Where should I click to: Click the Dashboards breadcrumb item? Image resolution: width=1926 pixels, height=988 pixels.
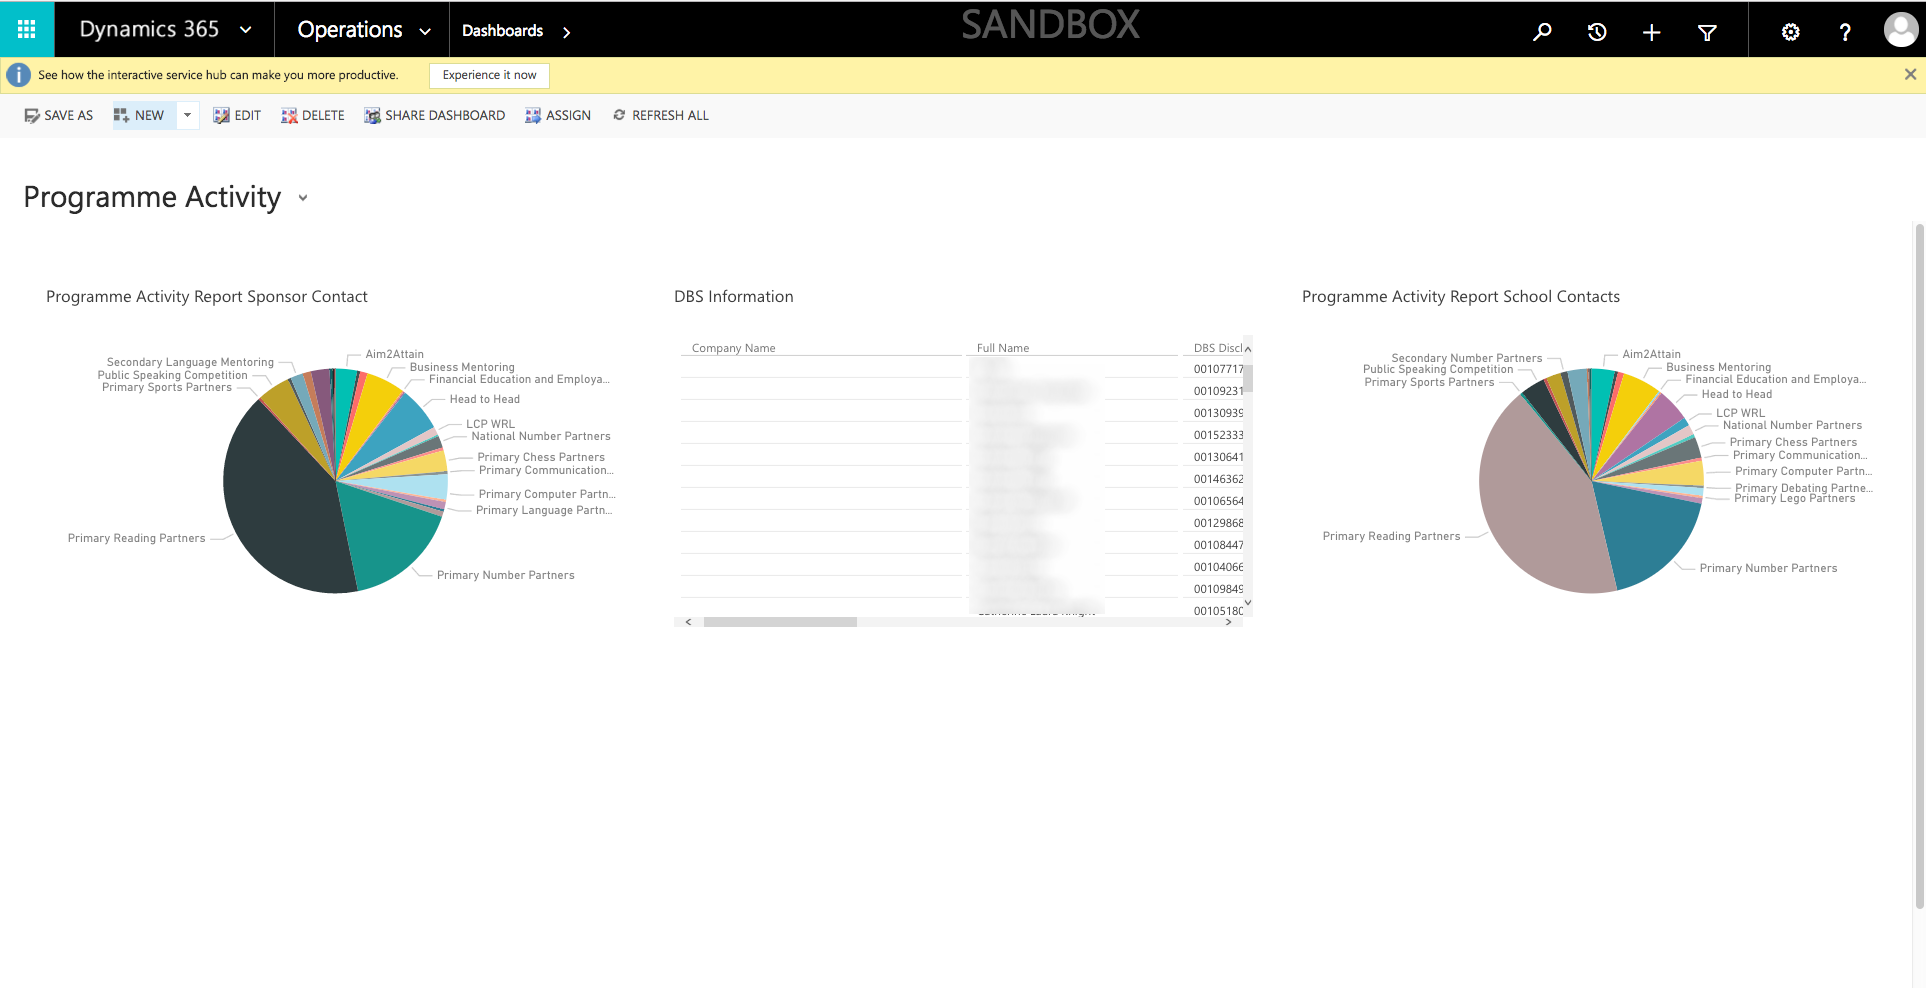tap(502, 31)
